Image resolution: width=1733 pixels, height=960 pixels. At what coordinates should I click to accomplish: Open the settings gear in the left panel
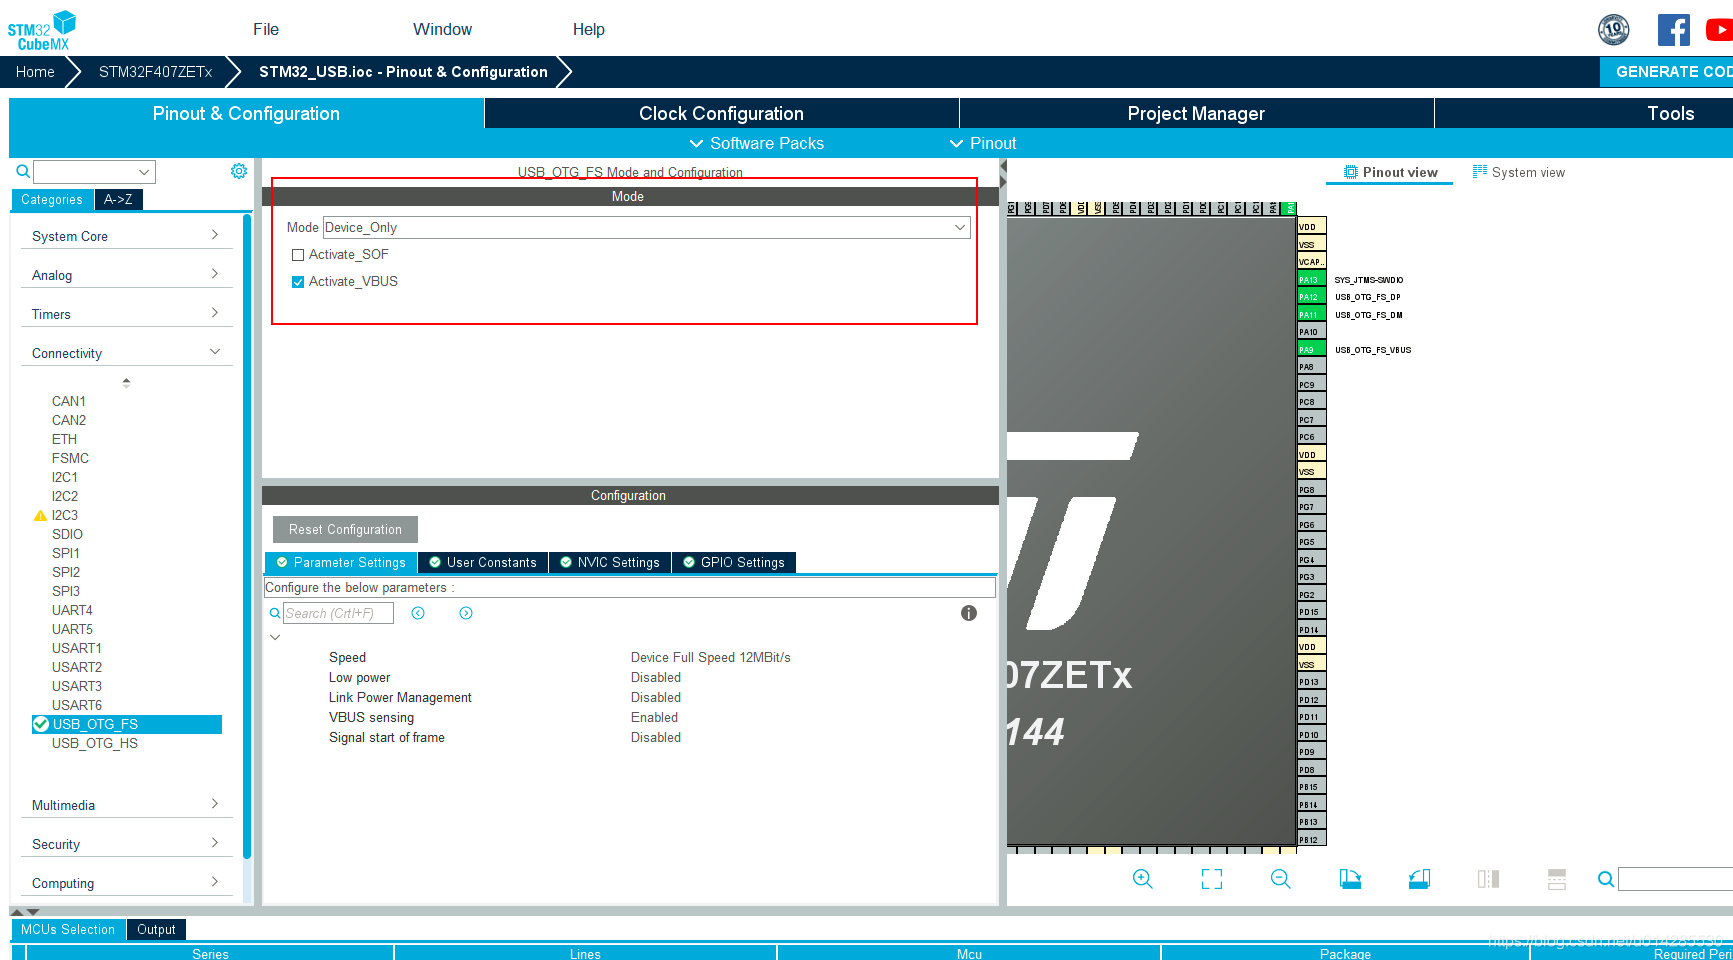(238, 171)
